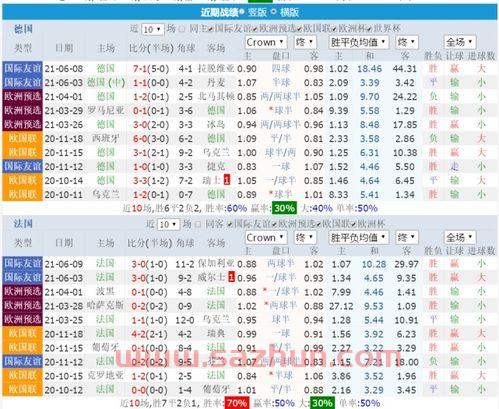This screenshot has width=499, height=409.
Task: Open 瑞典 away team link
Action: [x=216, y=334]
